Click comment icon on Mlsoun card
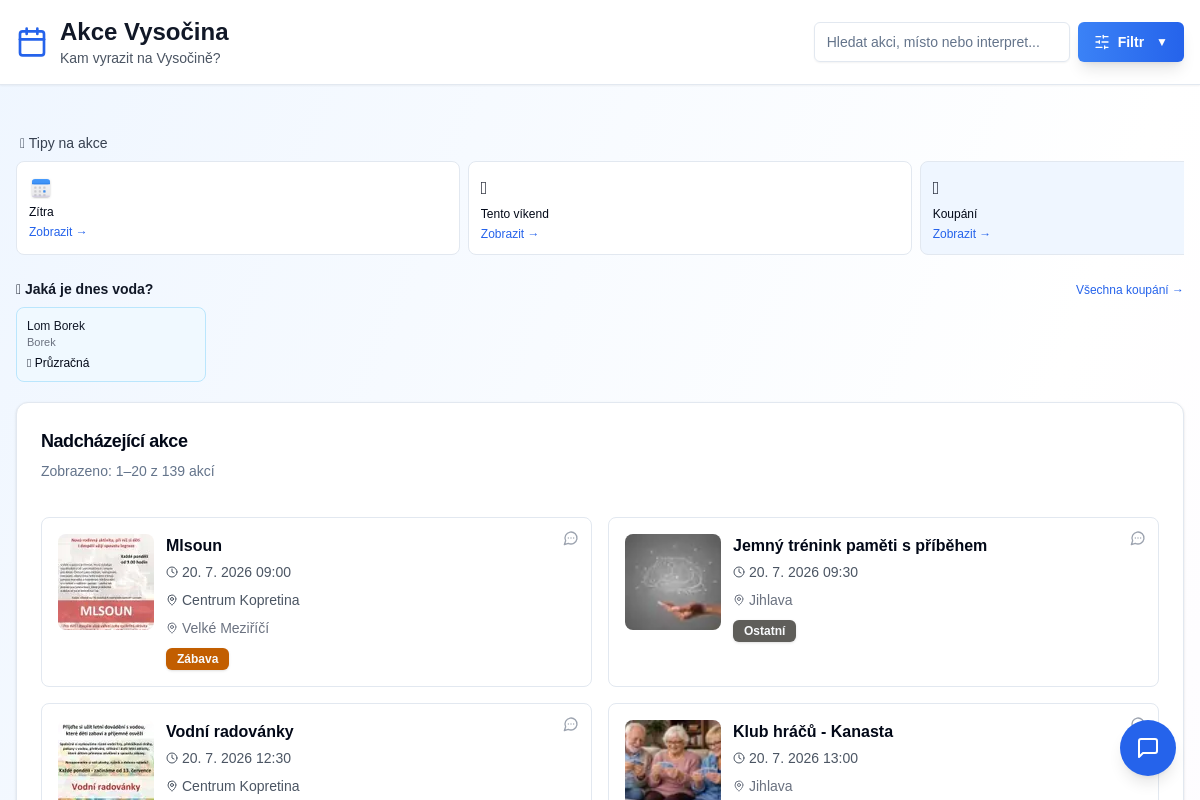Image resolution: width=1200 pixels, height=800 pixels. 571,538
